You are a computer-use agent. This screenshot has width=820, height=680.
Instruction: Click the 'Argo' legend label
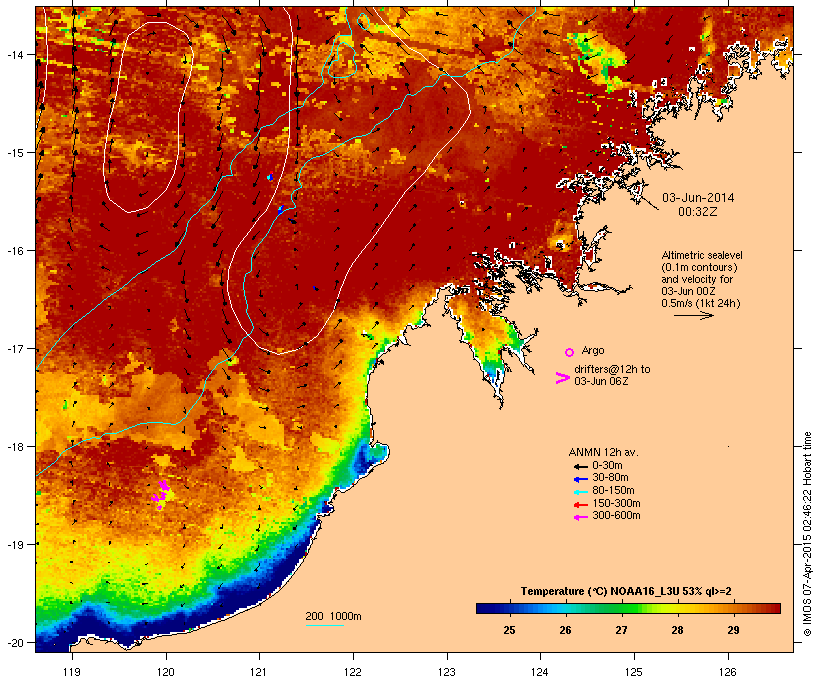[593, 350]
